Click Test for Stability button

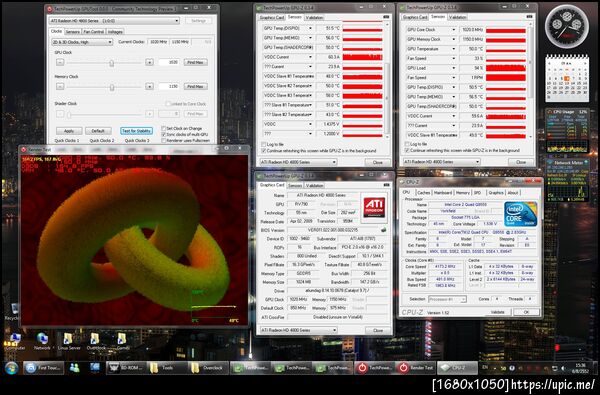(x=136, y=131)
